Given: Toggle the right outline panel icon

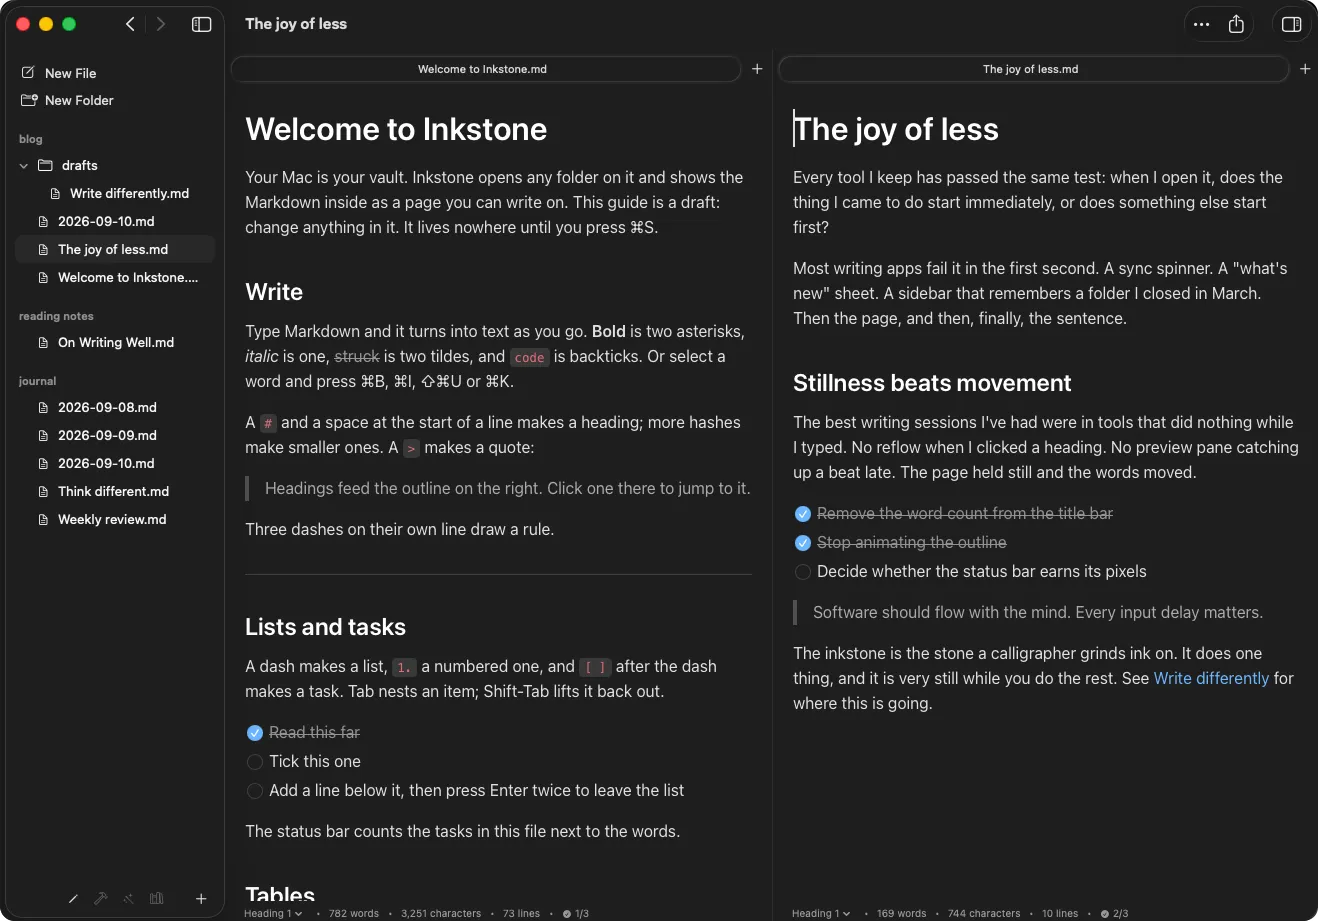Looking at the screenshot, I should click(x=1291, y=24).
